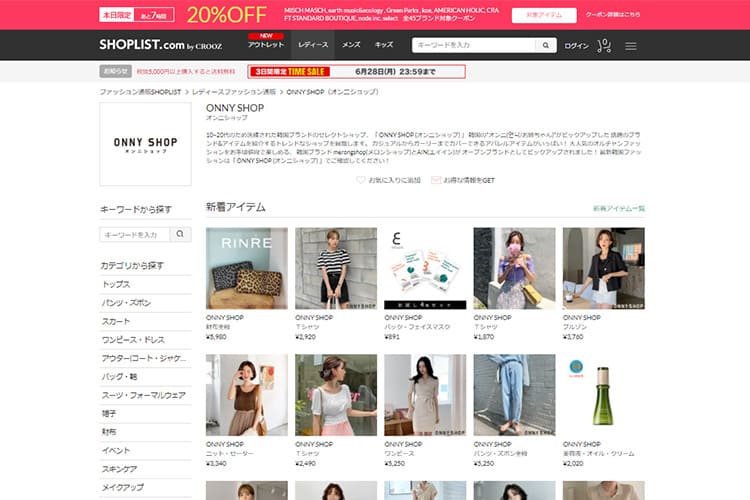The width and height of the screenshot is (750, 500).
Task: Select スカート category
Action: 145,322
